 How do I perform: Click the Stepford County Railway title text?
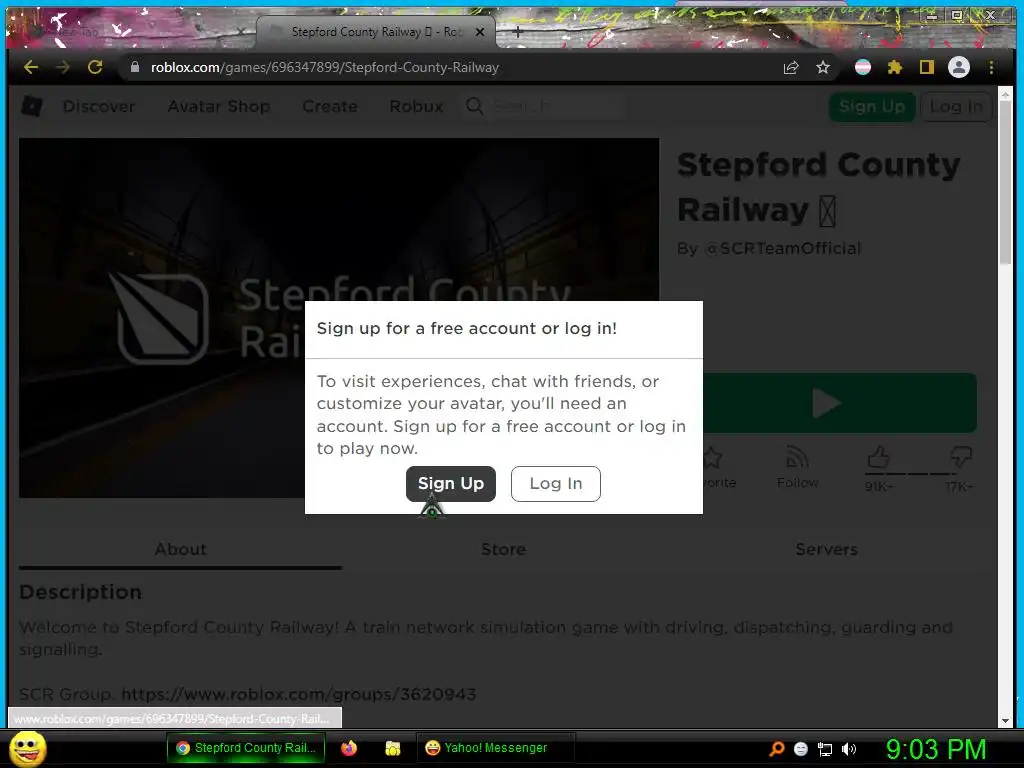[x=818, y=187]
